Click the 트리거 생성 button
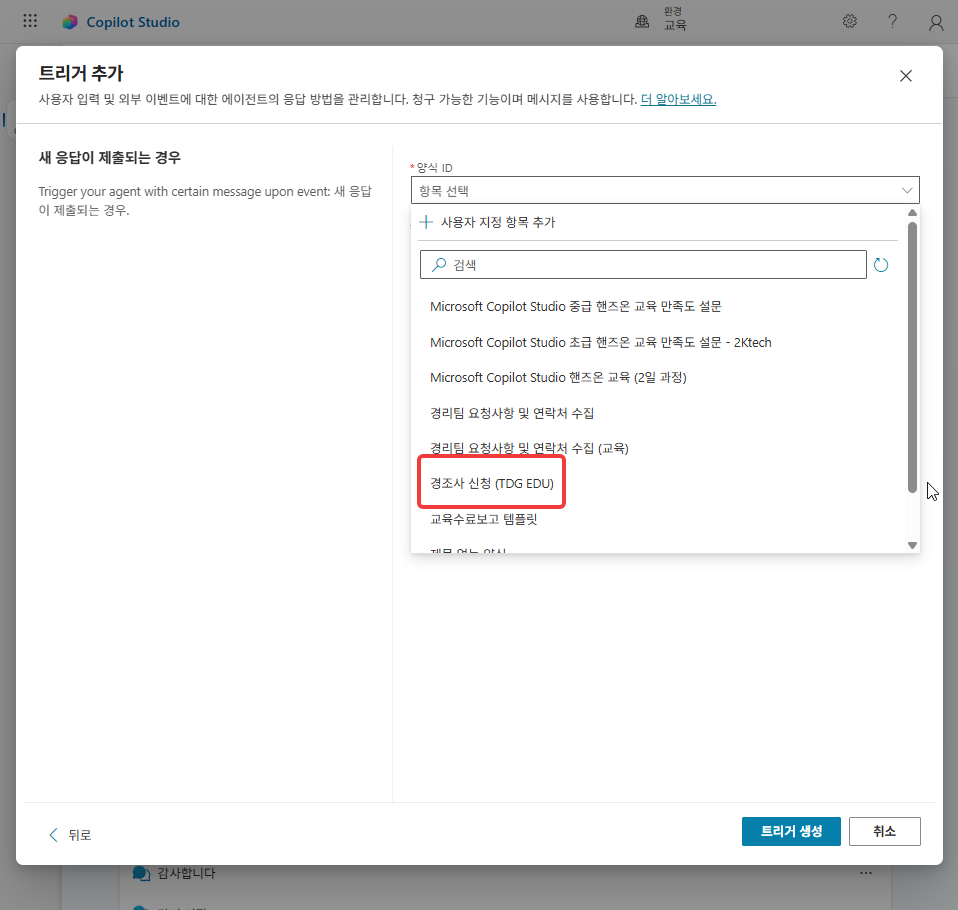The image size is (958, 910). [791, 831]
